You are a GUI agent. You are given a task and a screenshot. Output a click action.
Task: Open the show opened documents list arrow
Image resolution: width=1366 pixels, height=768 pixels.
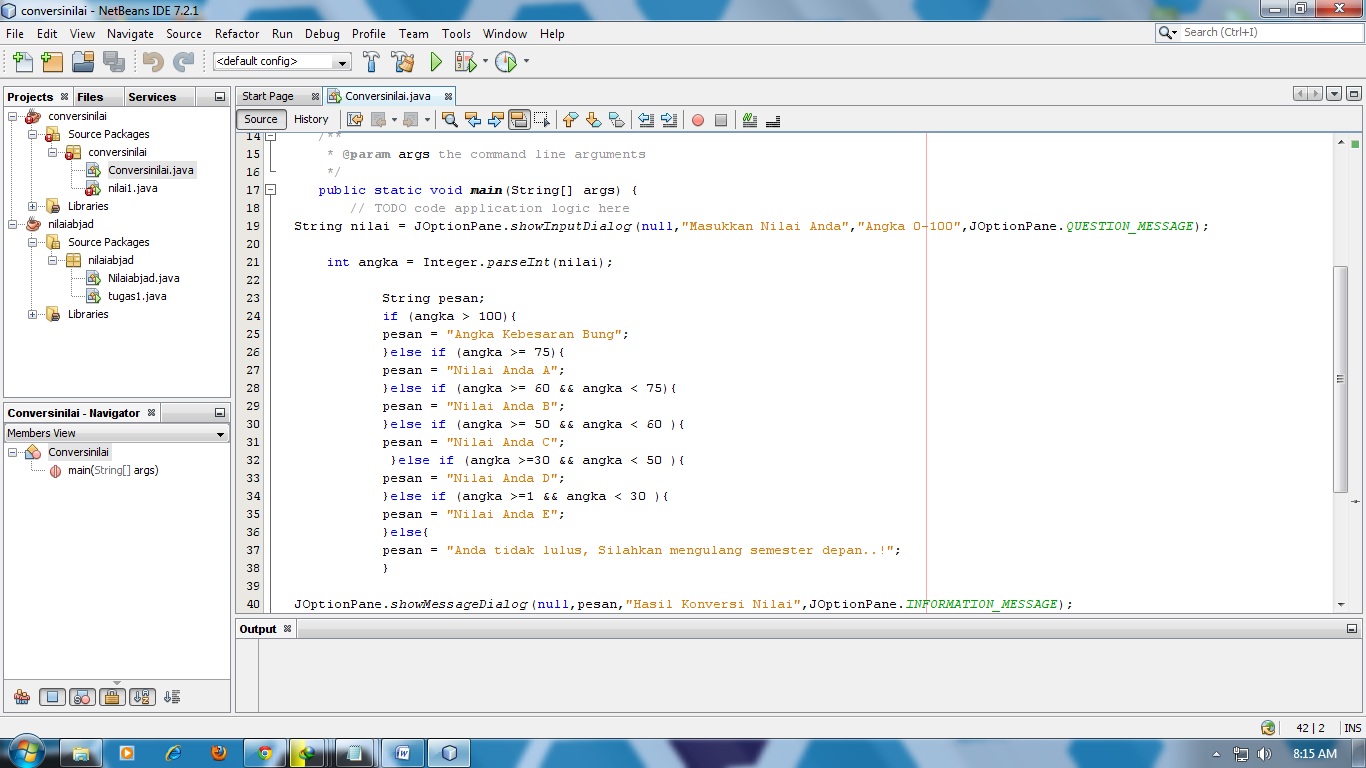click(1334, 94)
